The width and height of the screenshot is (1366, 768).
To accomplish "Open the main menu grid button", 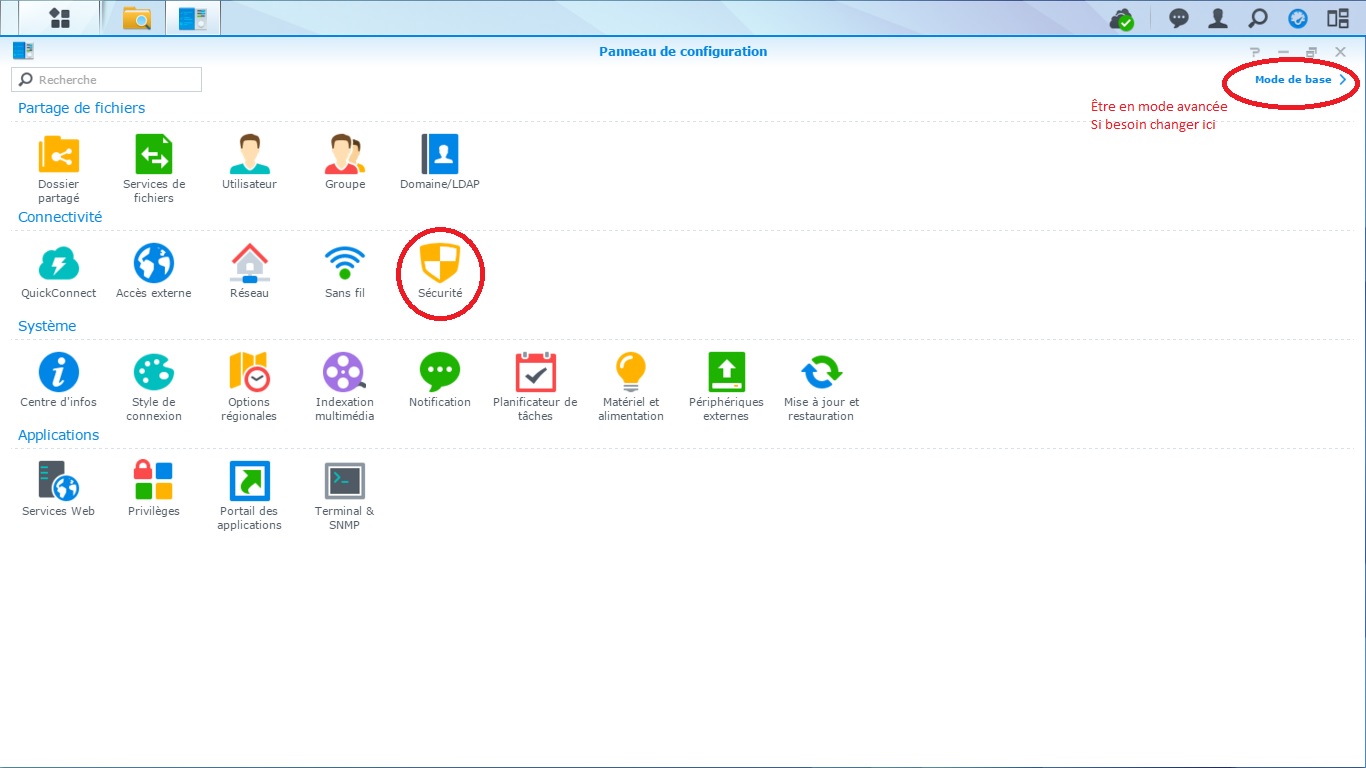I will point(60,17).
